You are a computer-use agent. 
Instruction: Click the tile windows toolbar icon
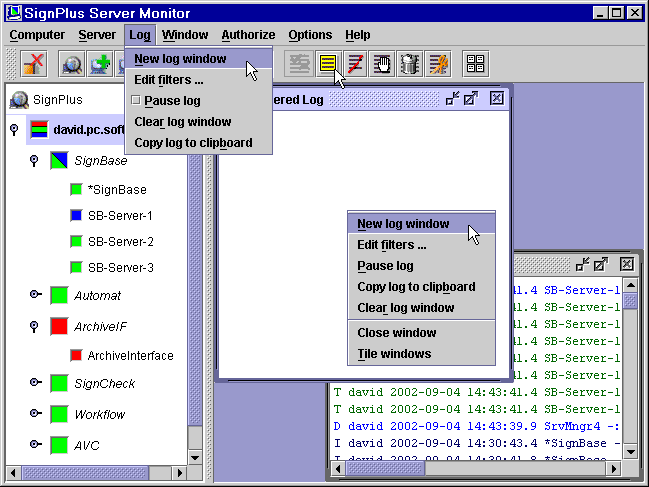tap(475, 65)
